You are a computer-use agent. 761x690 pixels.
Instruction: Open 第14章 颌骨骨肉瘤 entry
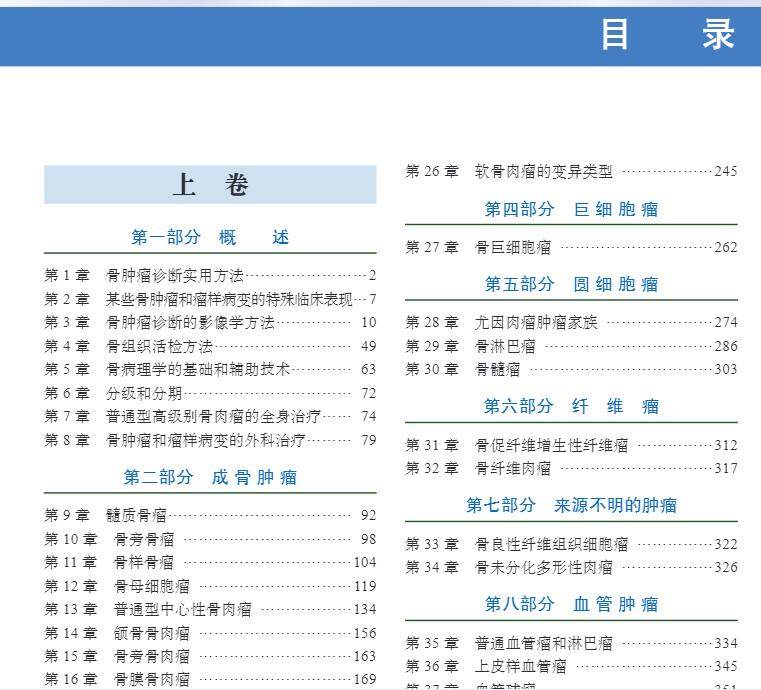(210, 633)
